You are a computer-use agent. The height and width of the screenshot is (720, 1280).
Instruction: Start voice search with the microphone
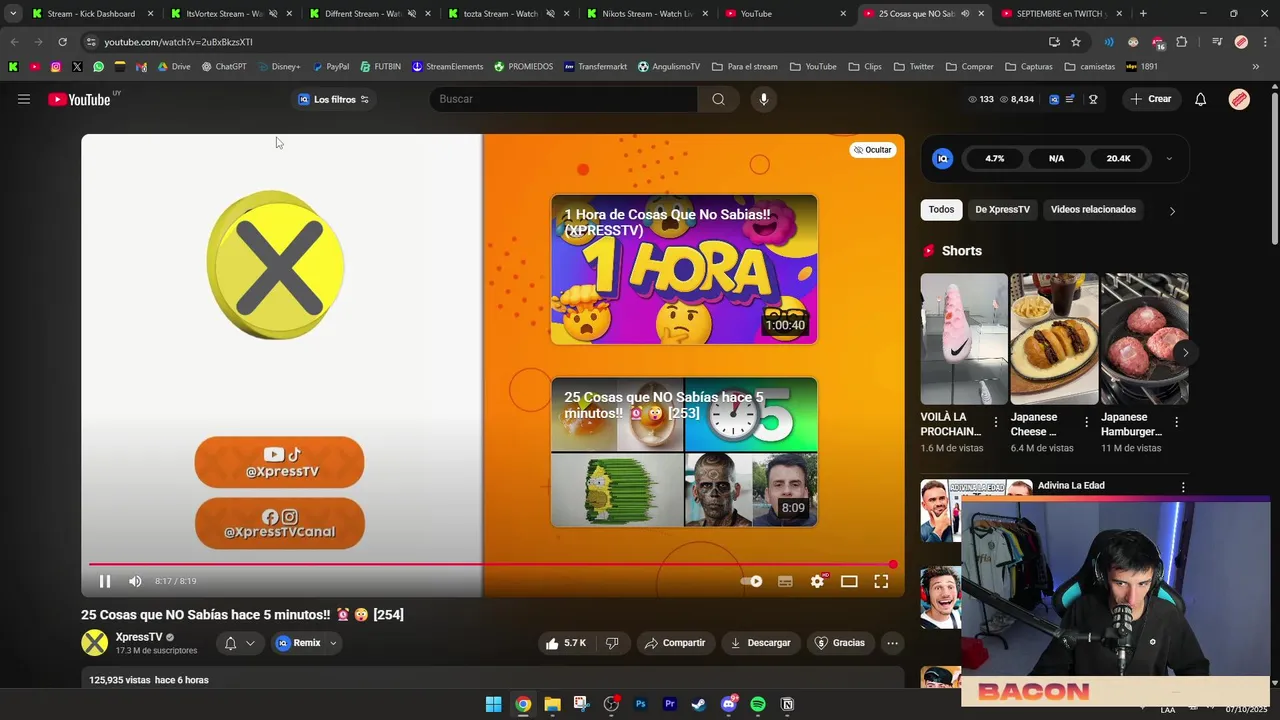763,99
